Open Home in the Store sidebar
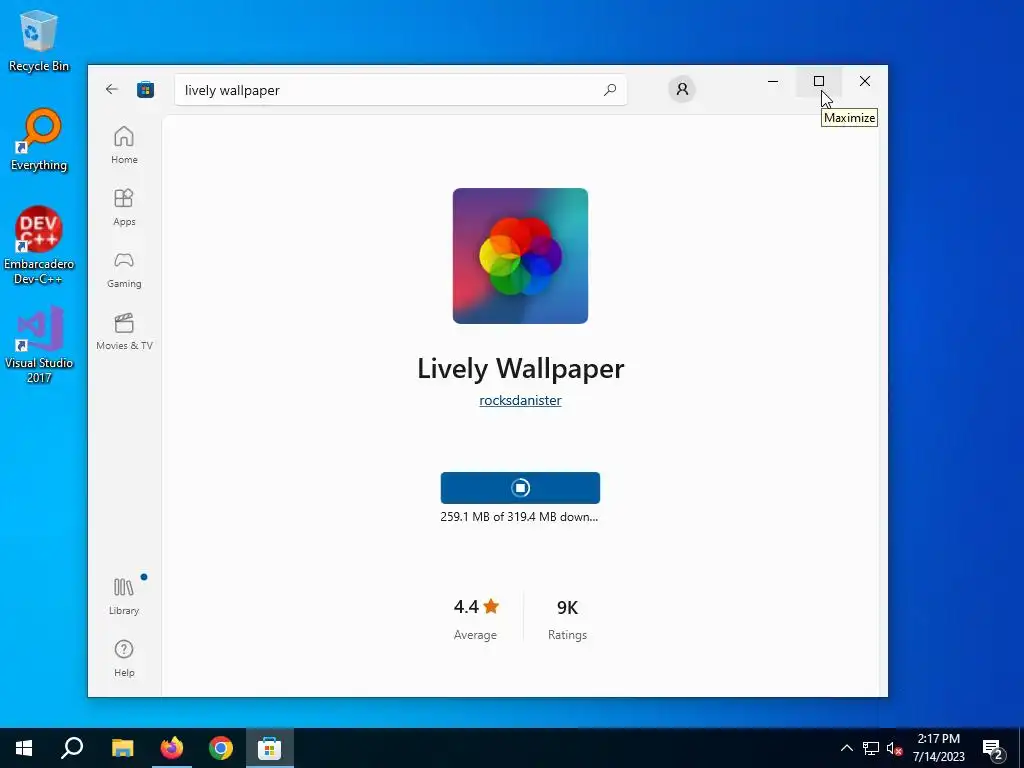This screenshot has width=1024, height=768. tap(124, 145)
